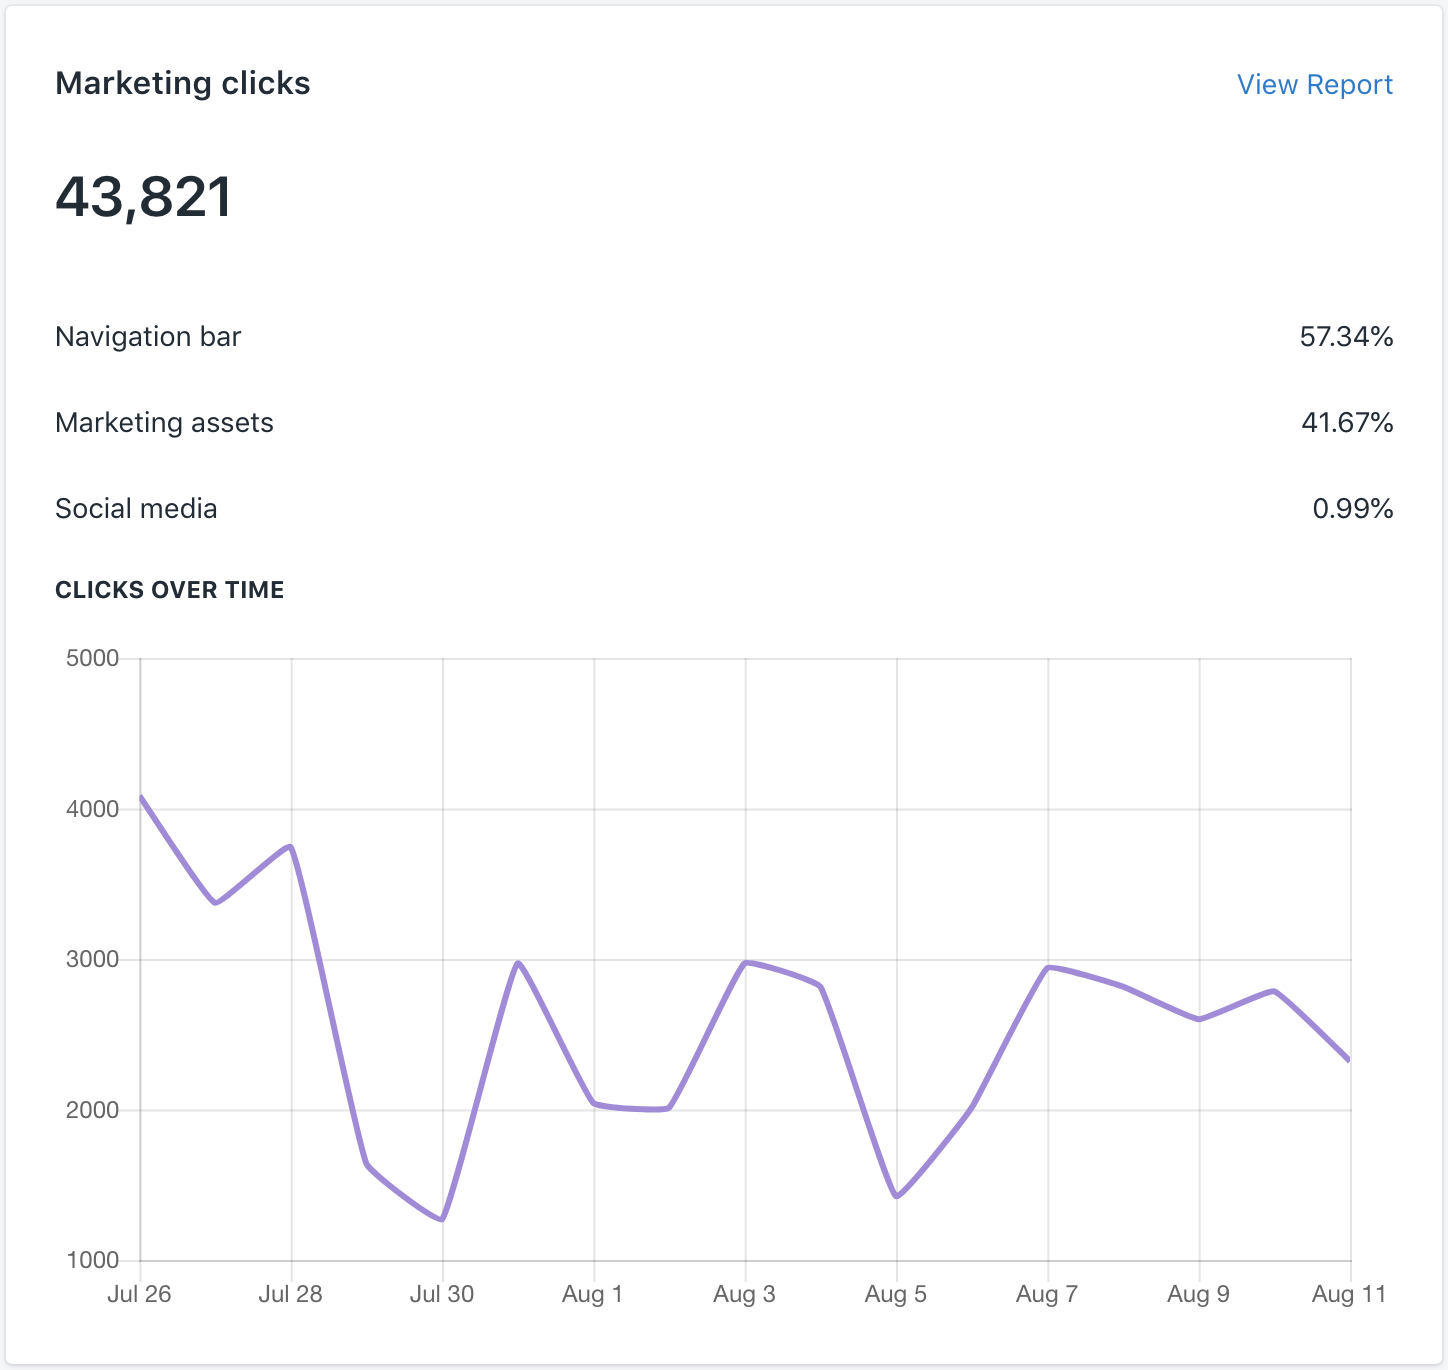
Task: Click the Clicks Over Time heading
Action: tap(170, 590)
